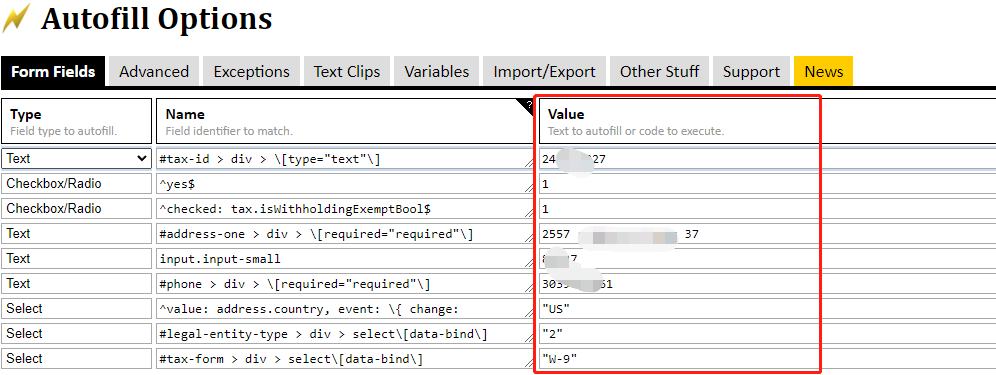Open Type selector for #phone row
Viewport: 996px width, 375px height.
[76, 283]
